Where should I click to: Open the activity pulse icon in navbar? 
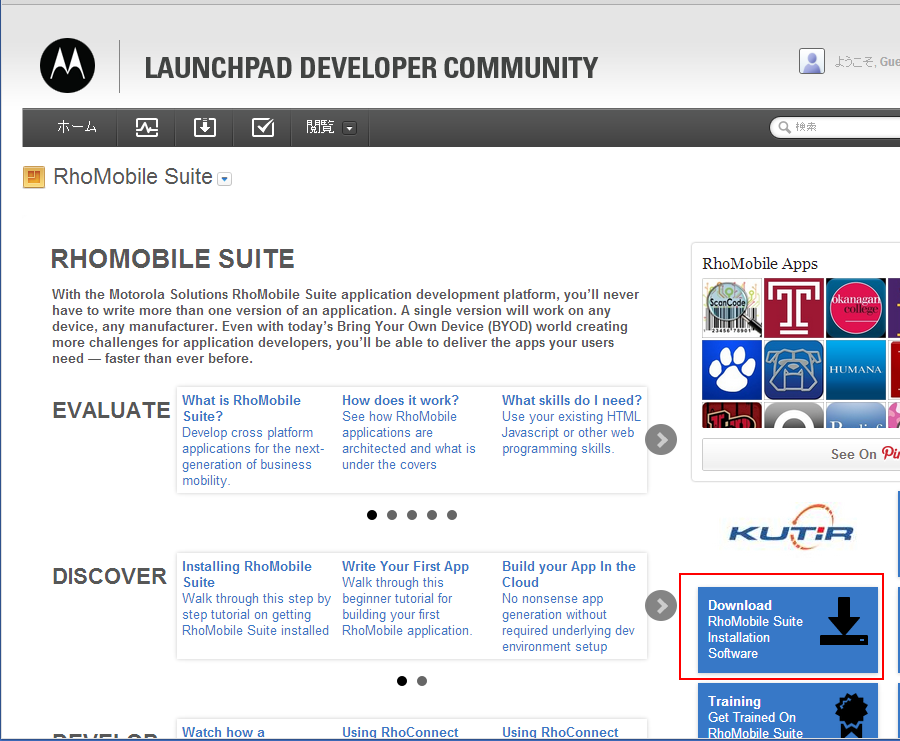pyautogui.click(x=147, y=128)
